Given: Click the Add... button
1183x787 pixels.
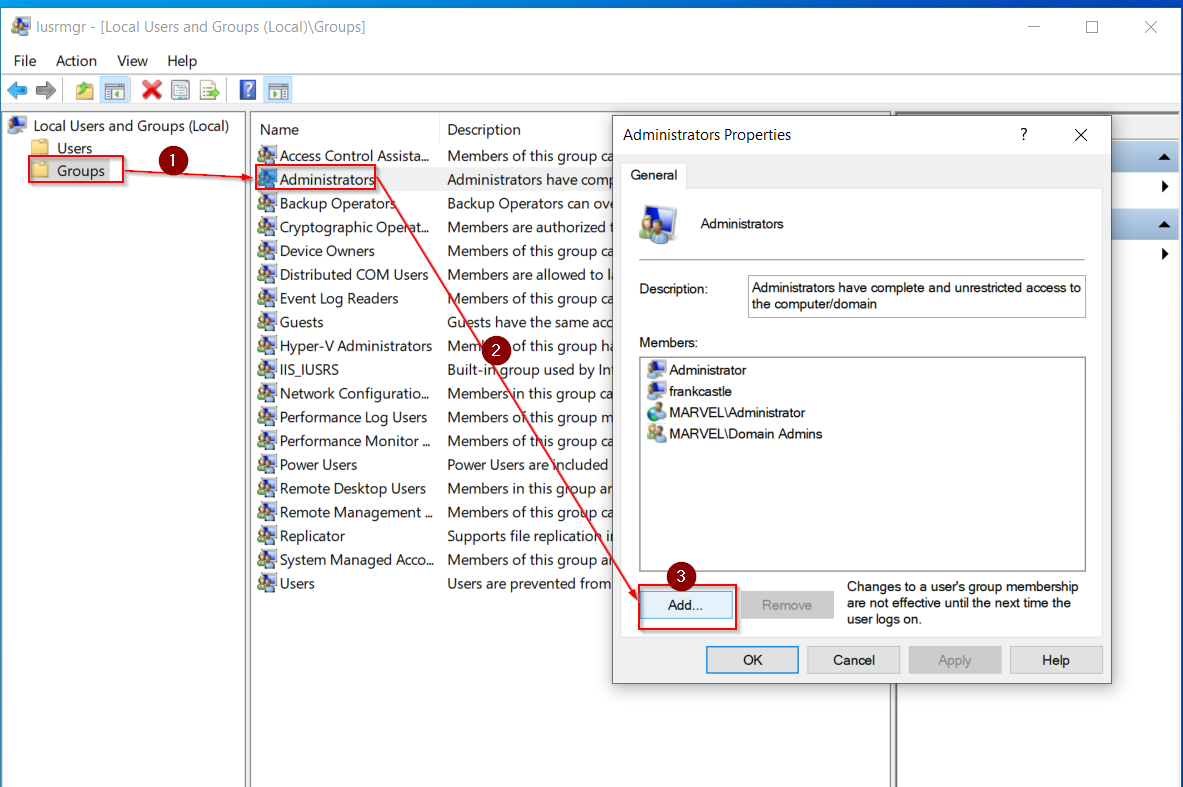Looking at the screenshot, I should pyautogui.click(x=686, y=605).
